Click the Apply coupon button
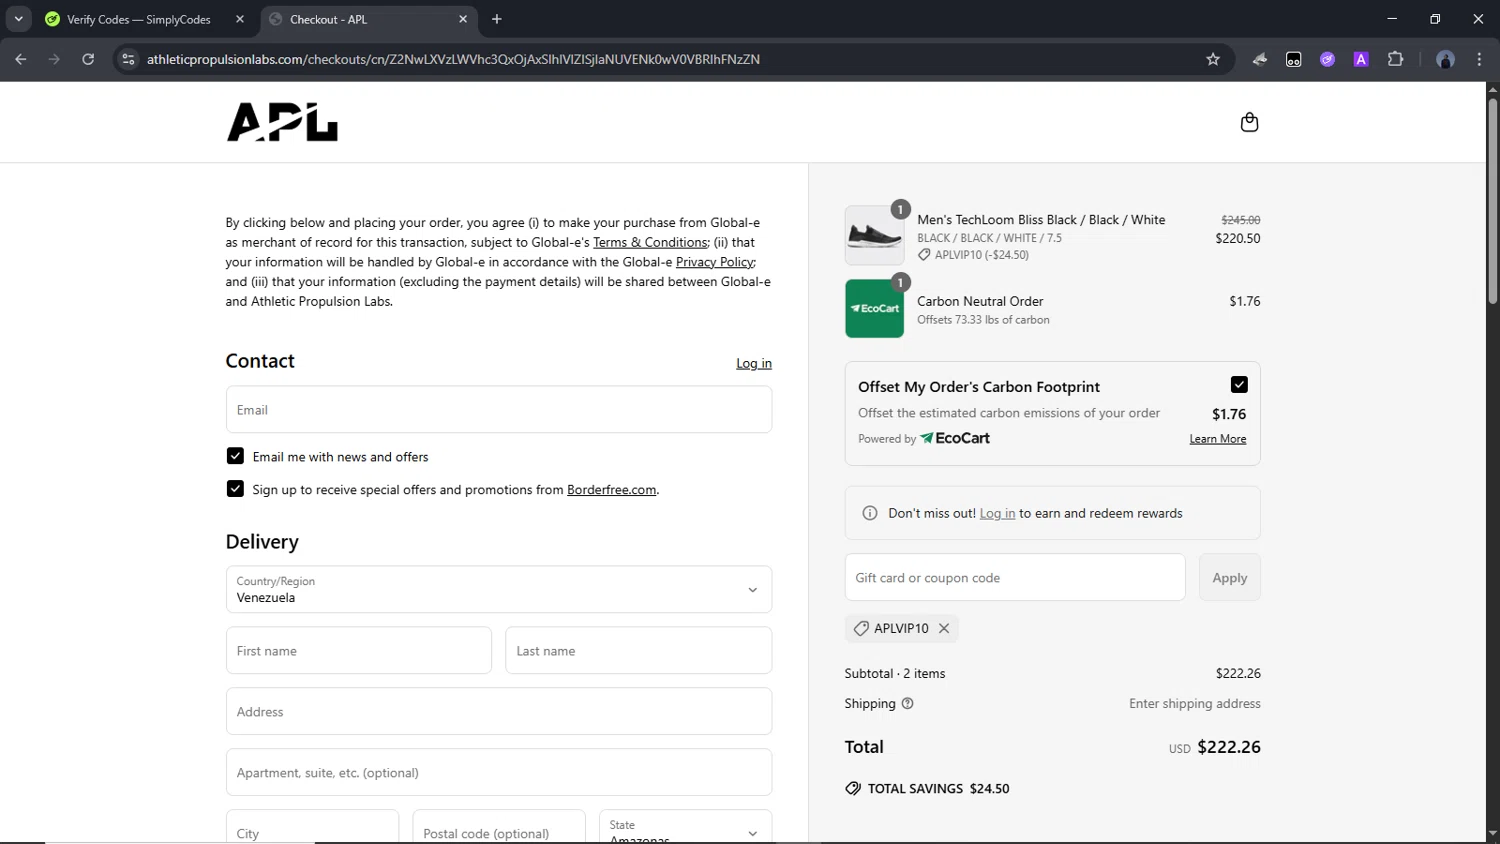 tap(1229, 577)
